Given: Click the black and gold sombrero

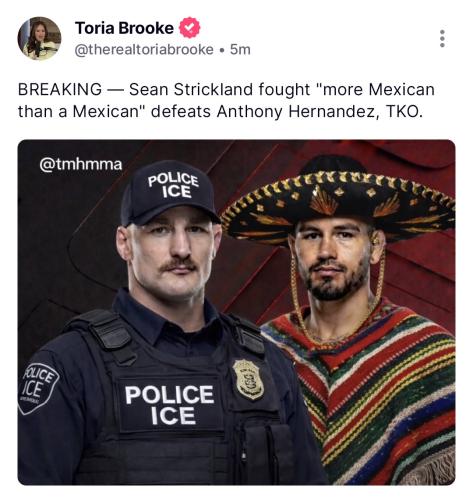Looking at the screenshot, I should (338, 200).
